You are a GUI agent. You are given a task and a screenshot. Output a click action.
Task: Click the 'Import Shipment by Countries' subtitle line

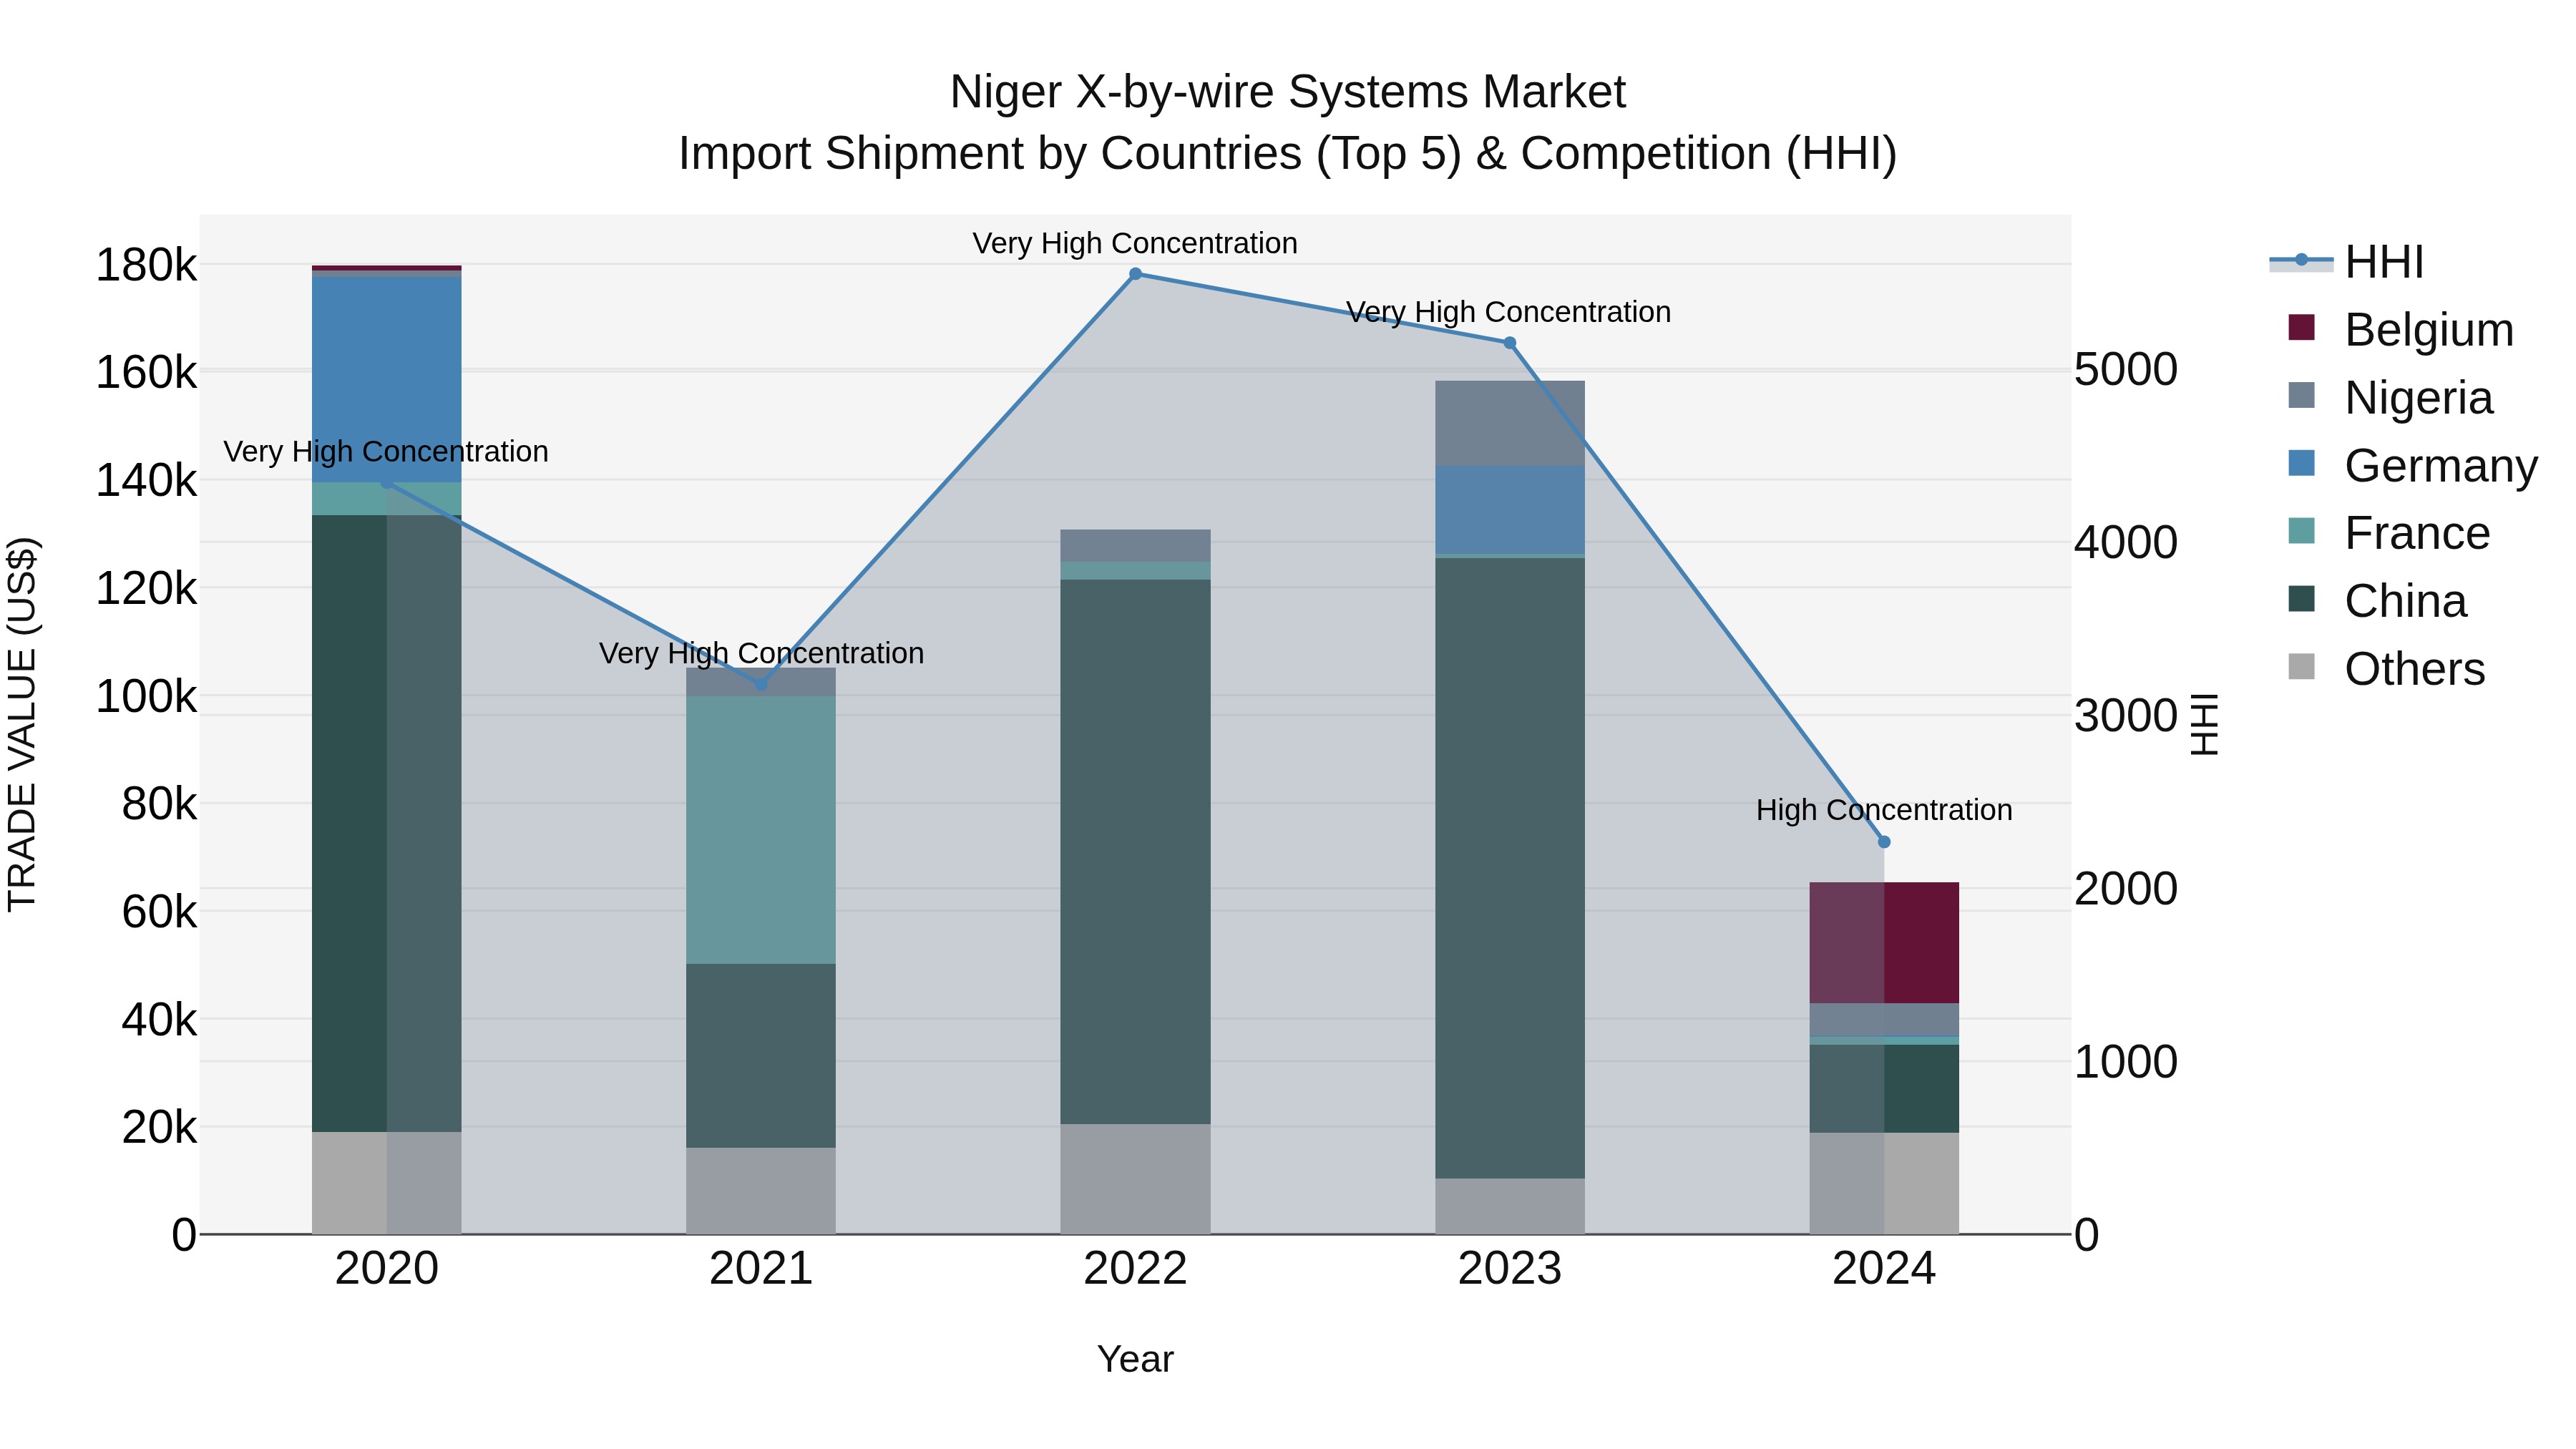coord(1288,154)
